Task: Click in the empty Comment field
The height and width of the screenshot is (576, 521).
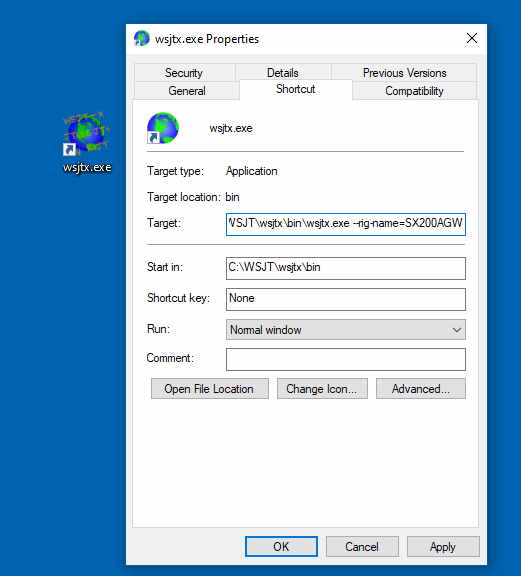Action: (346, 359)
